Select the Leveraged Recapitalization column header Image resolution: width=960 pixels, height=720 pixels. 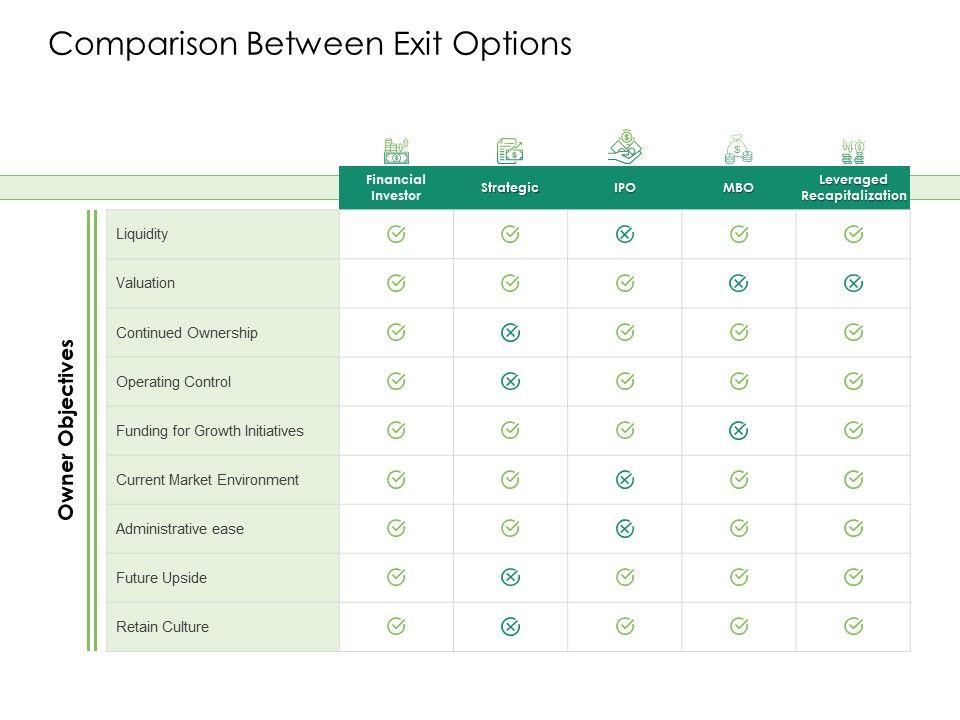coord(853,187)
